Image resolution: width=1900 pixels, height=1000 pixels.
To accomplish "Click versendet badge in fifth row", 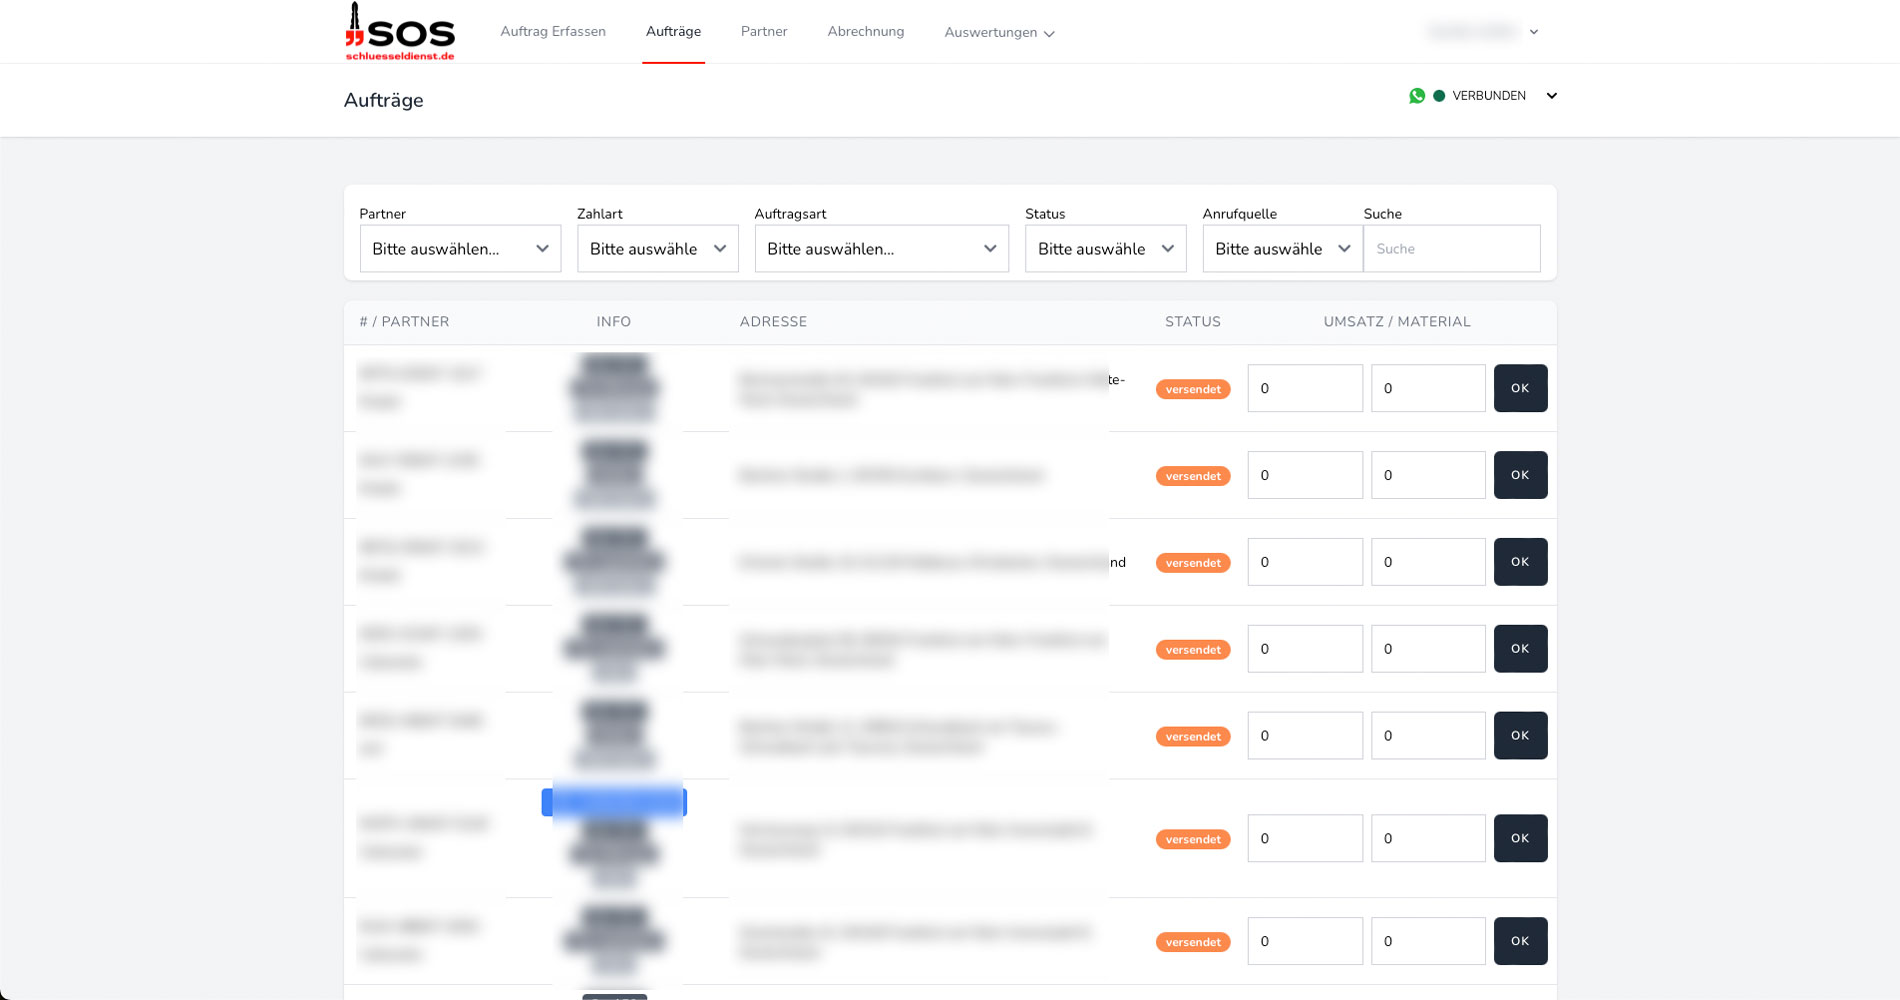I will tap(1193, 737).
